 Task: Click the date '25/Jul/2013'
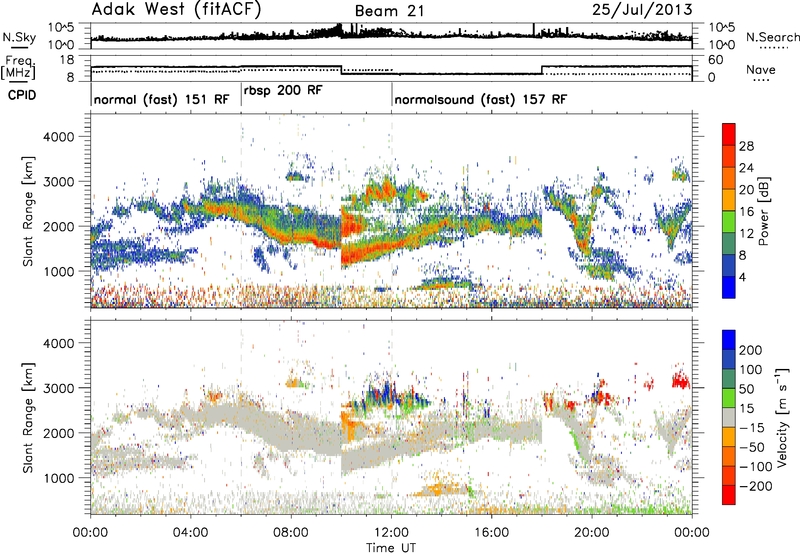642,10
